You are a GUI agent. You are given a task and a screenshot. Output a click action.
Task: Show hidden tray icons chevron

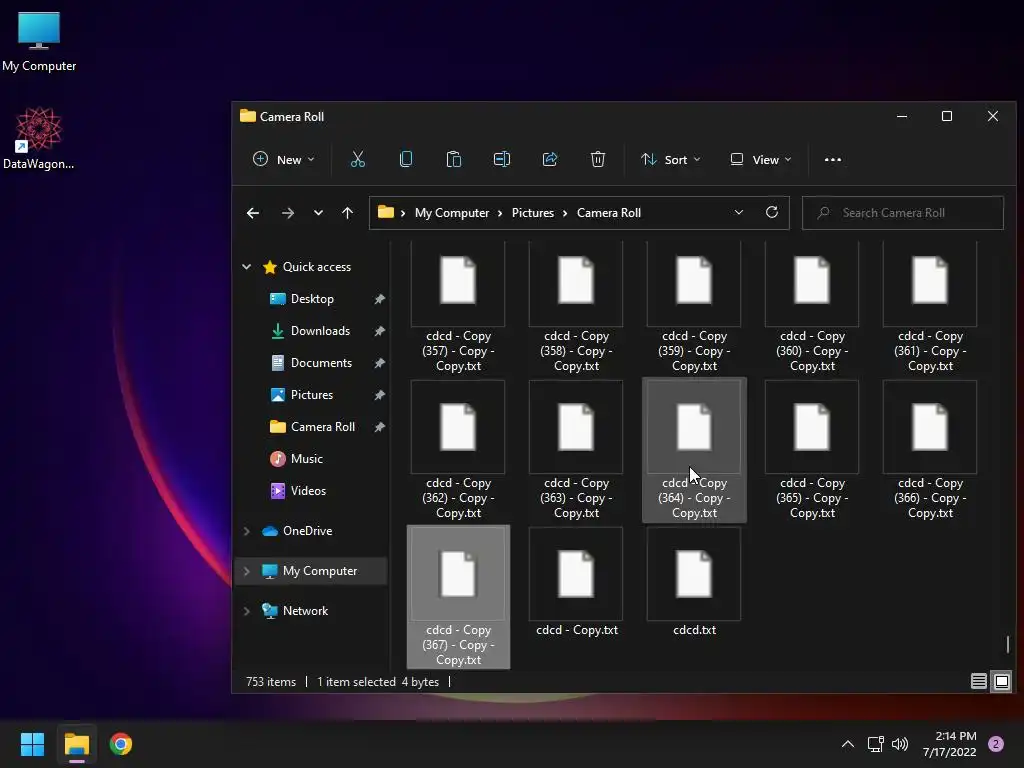(848, 744)
